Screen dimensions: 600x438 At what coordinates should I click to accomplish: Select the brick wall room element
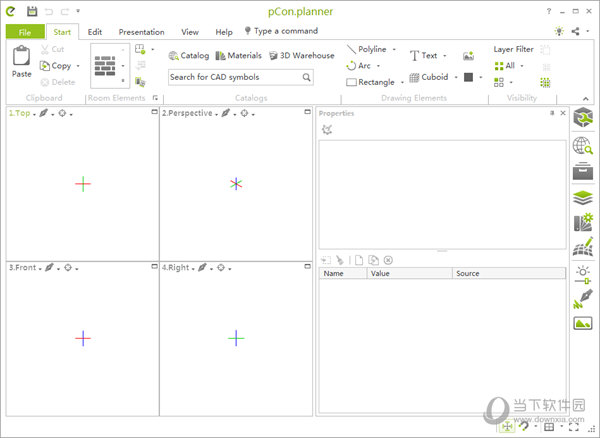105,66
